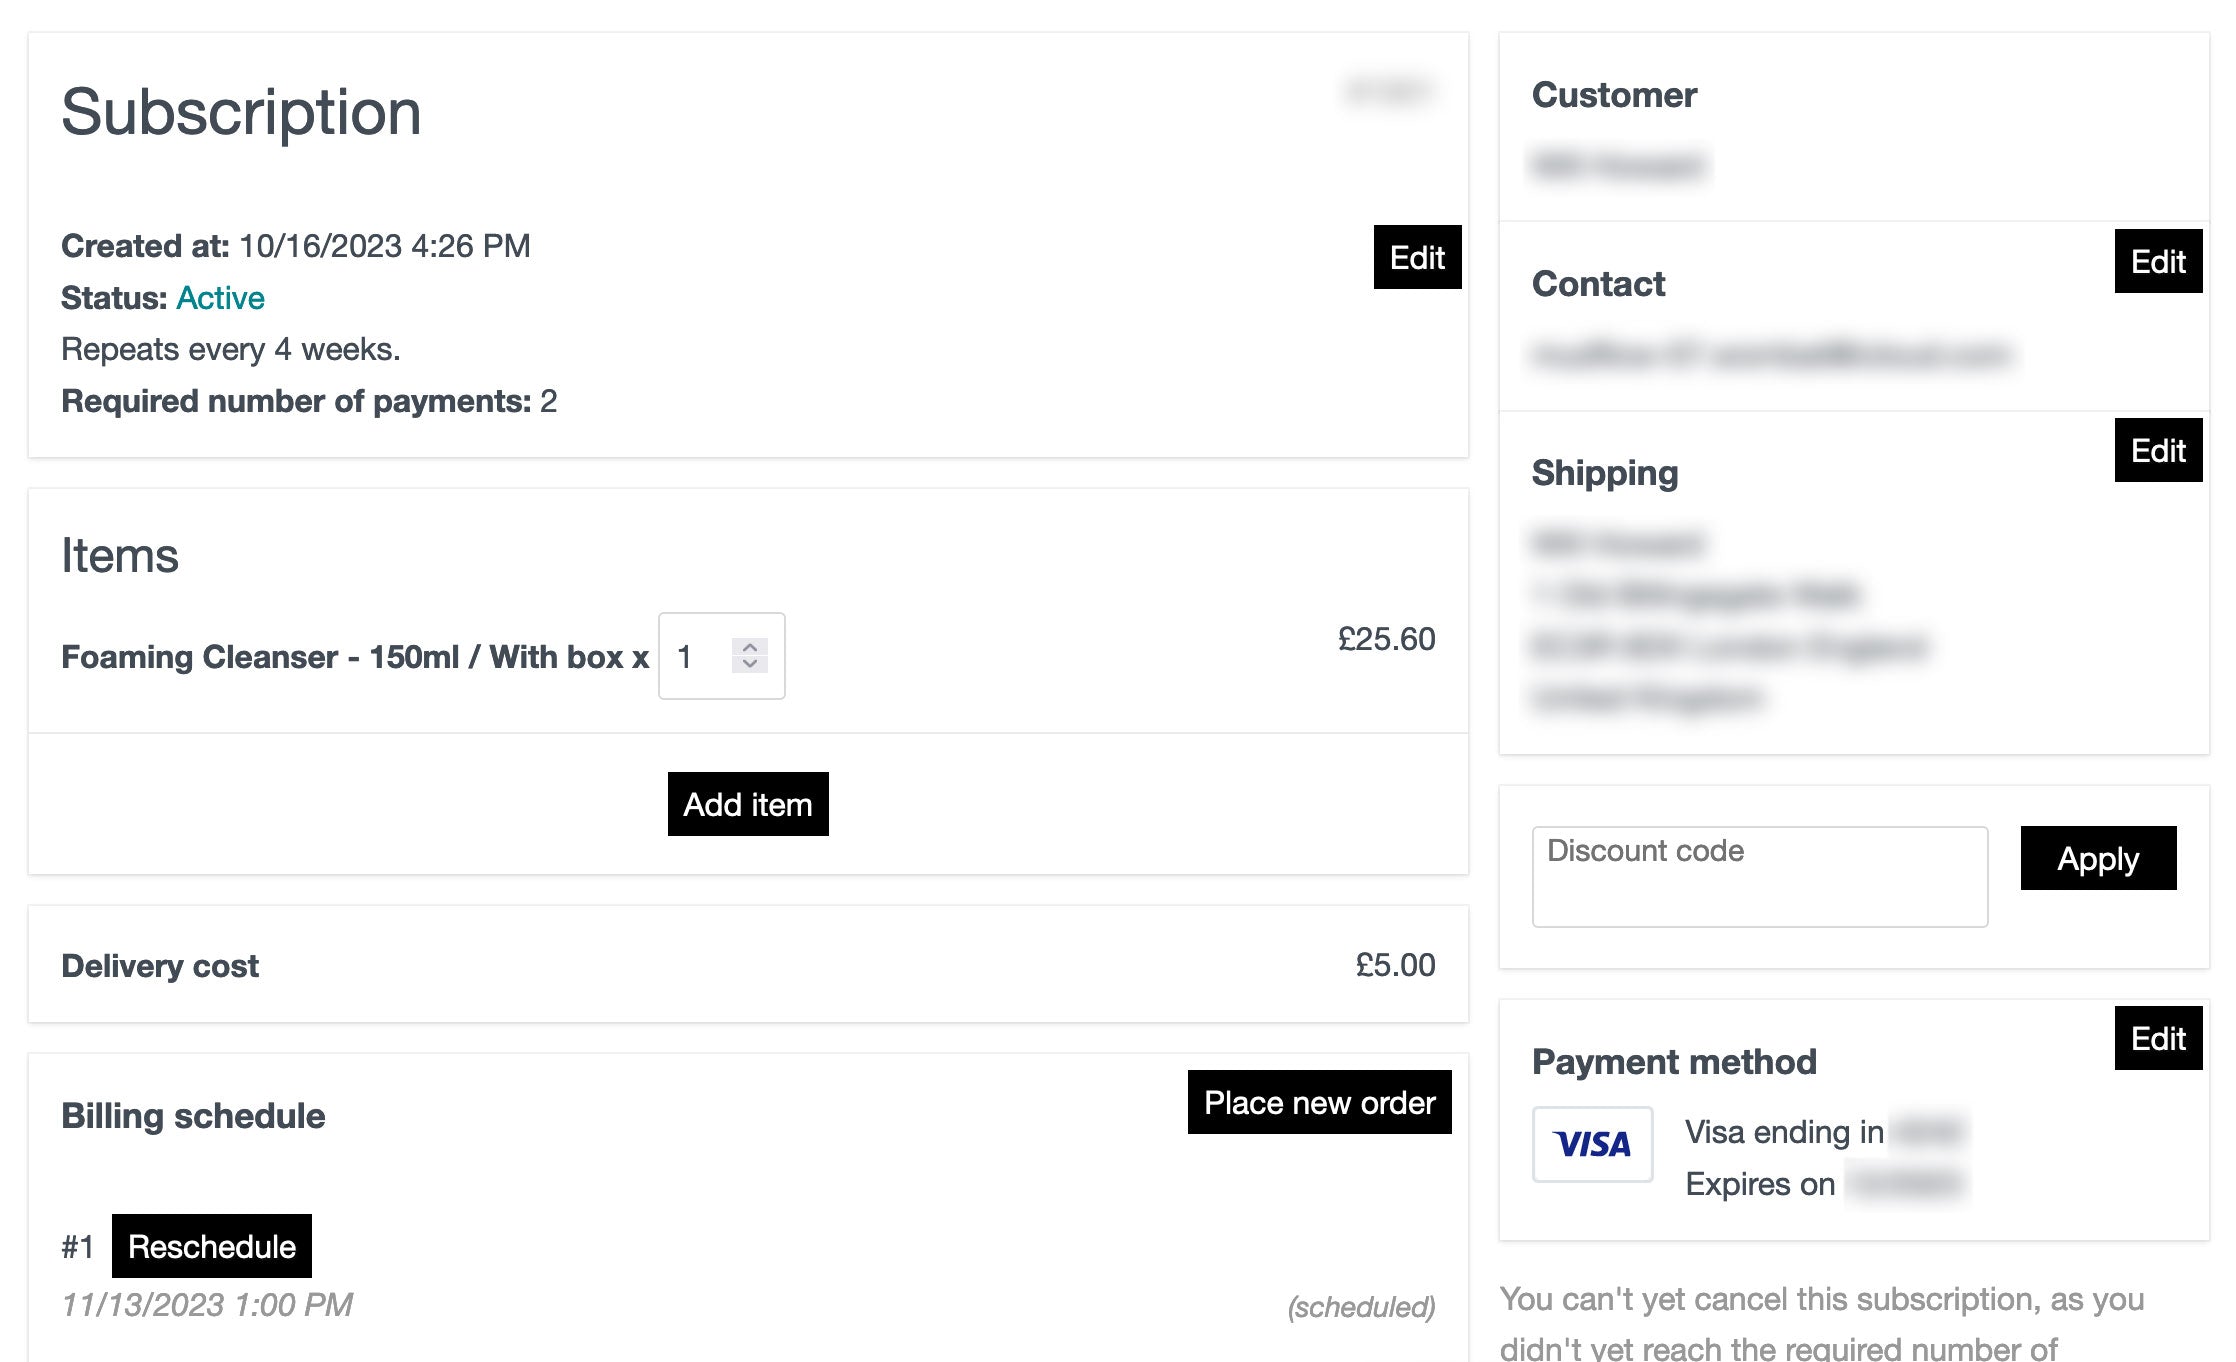This screenshot has height=1362, width=2236.
Task: Place new order in Billing schedule
Action: click(x=1319, y=1103)
